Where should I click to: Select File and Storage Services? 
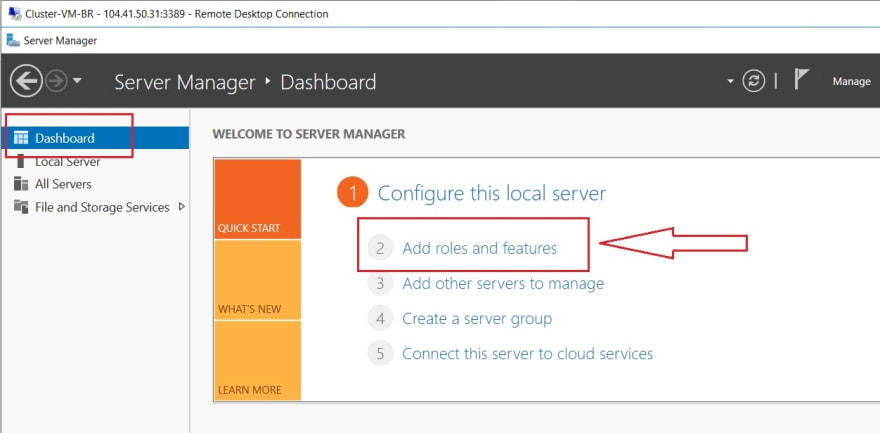[x=102, y=208]
